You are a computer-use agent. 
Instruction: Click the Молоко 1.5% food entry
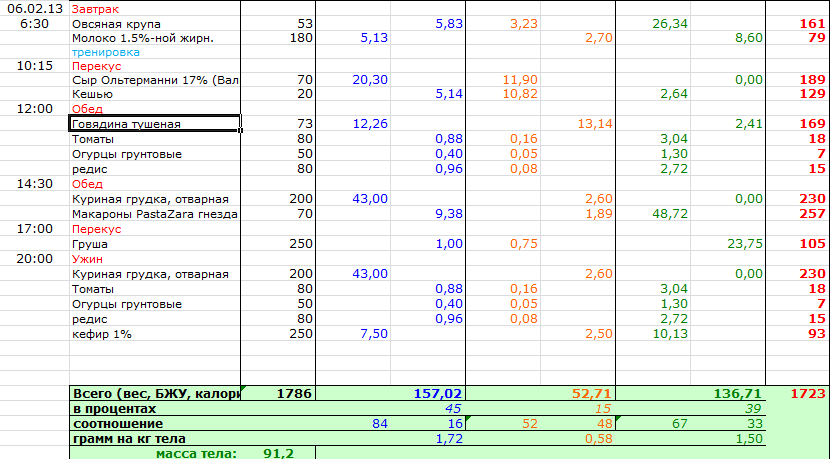[143, 38]
